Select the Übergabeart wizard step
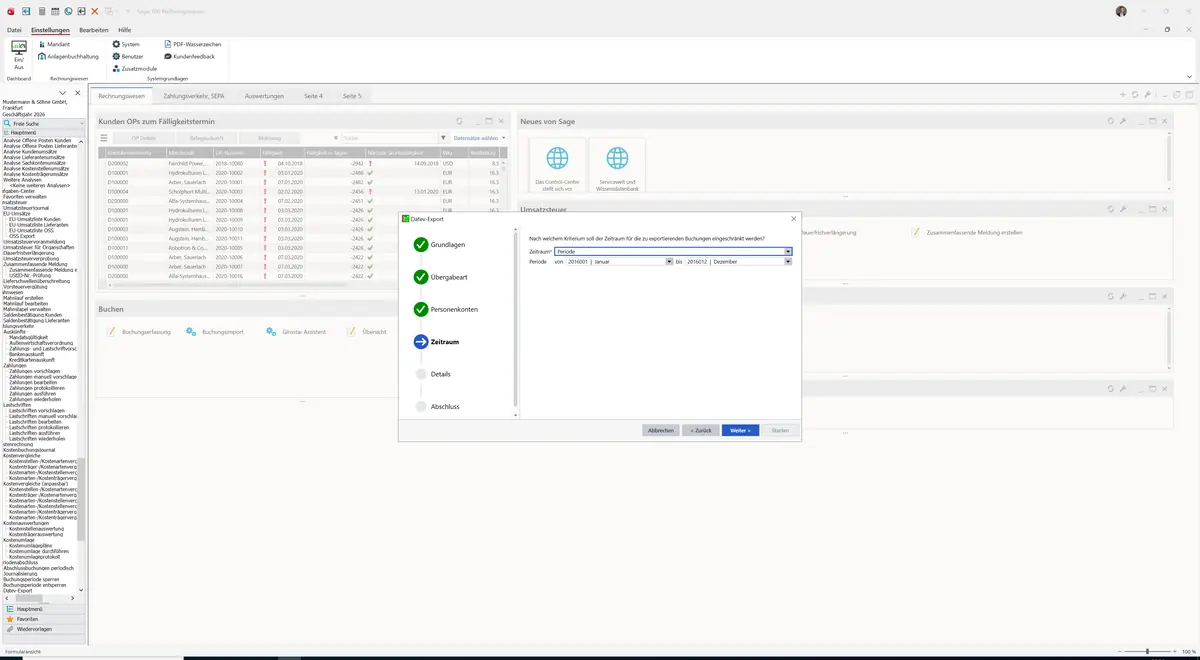 pos(441,277)
